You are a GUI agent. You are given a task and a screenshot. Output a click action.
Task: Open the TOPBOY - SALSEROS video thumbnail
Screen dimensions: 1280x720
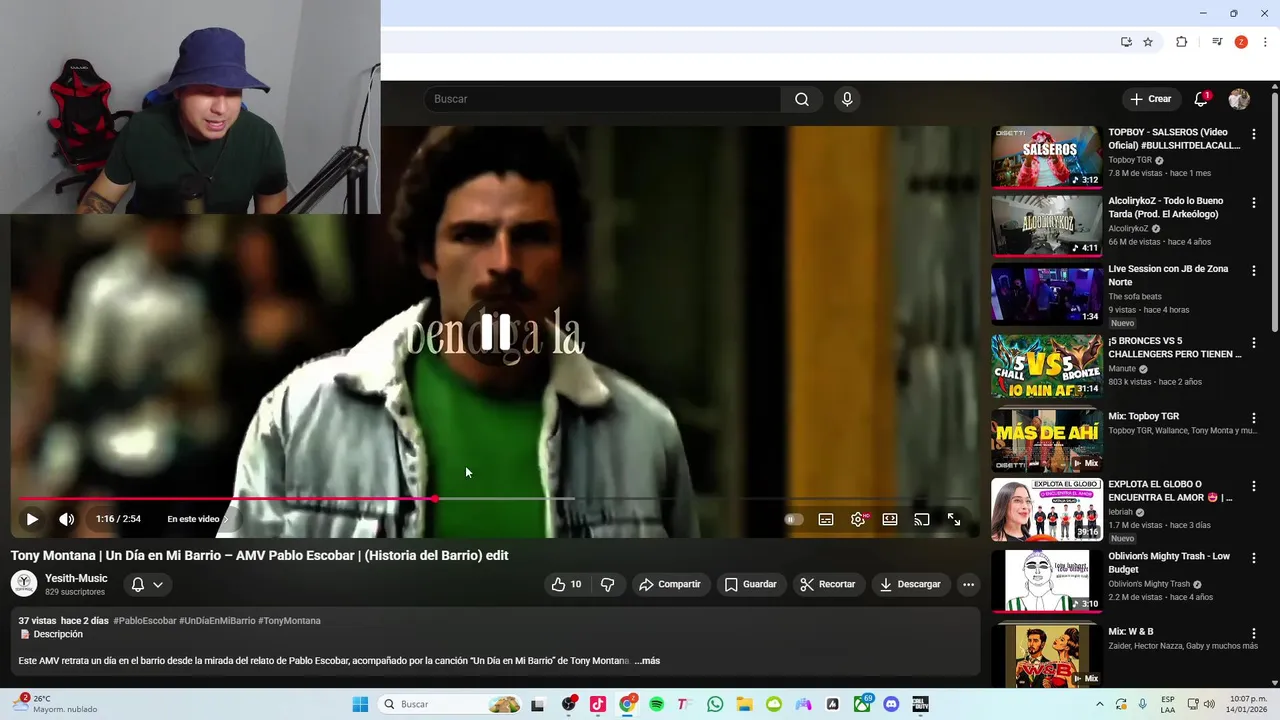[x=1046, y=157]
